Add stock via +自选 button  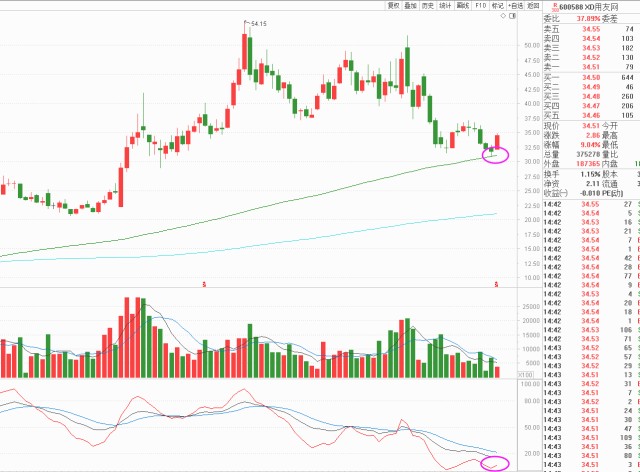click(x=517, y=5)
